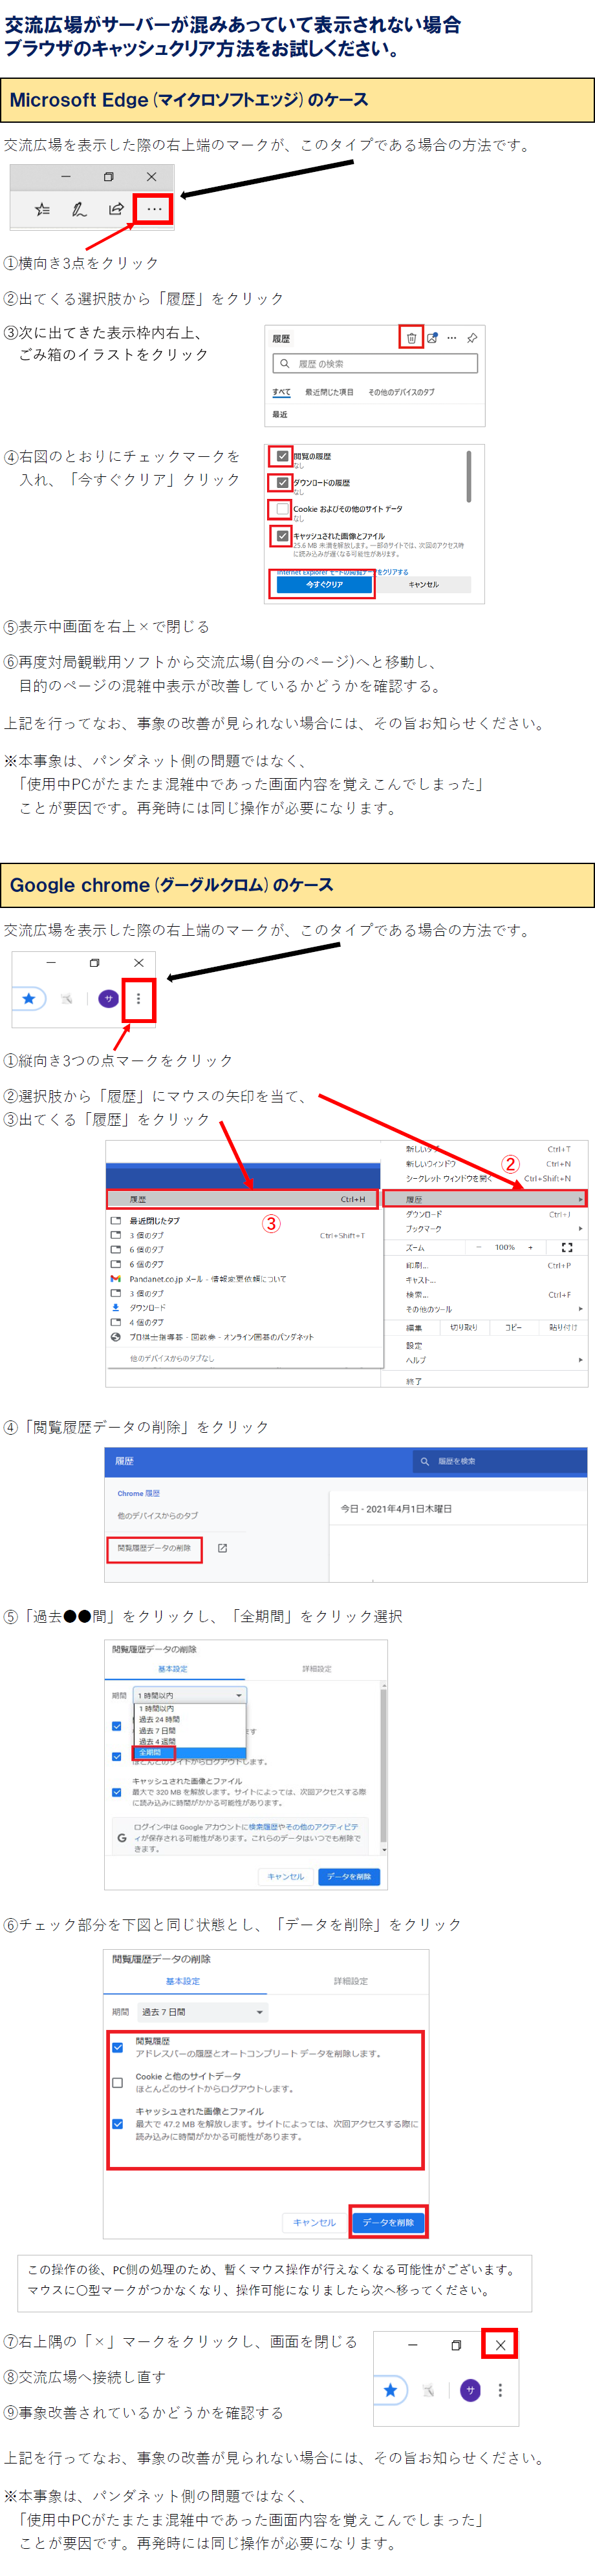The height and width of the screenshot is (2576, 595).
Task: Click the Google G icon in the clear-data dialog
Action: click(x=122, y=1837)
